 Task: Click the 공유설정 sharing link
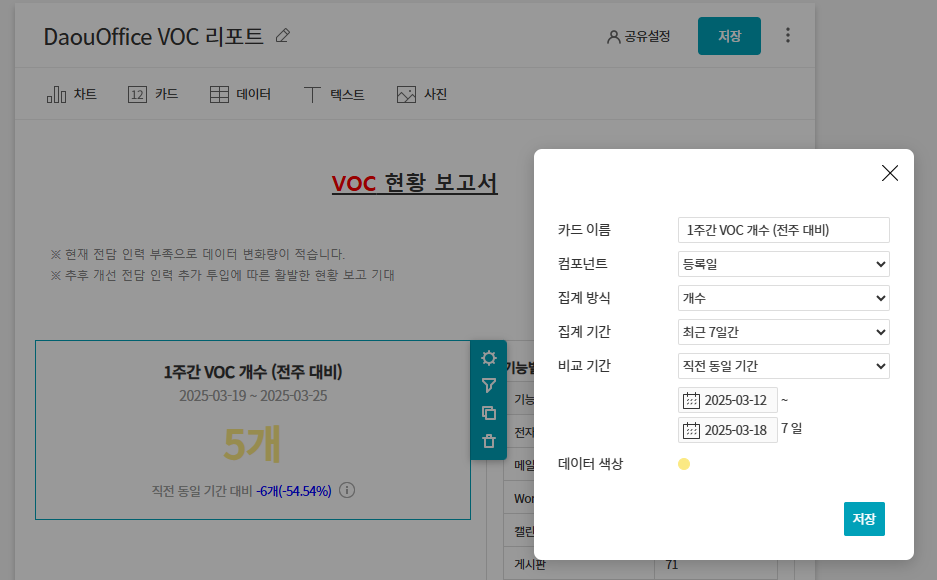point(638,36)
